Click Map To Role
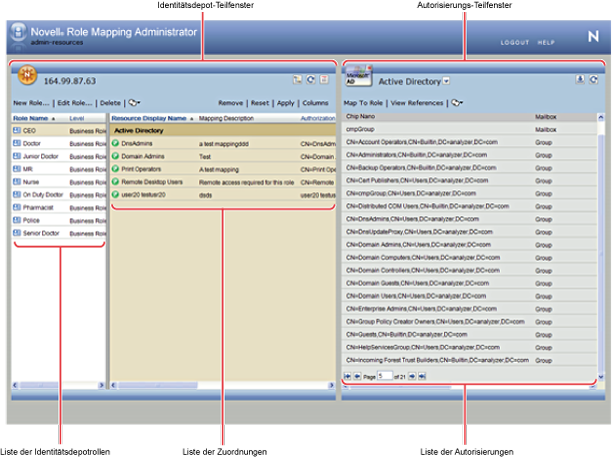 point(363,103)
